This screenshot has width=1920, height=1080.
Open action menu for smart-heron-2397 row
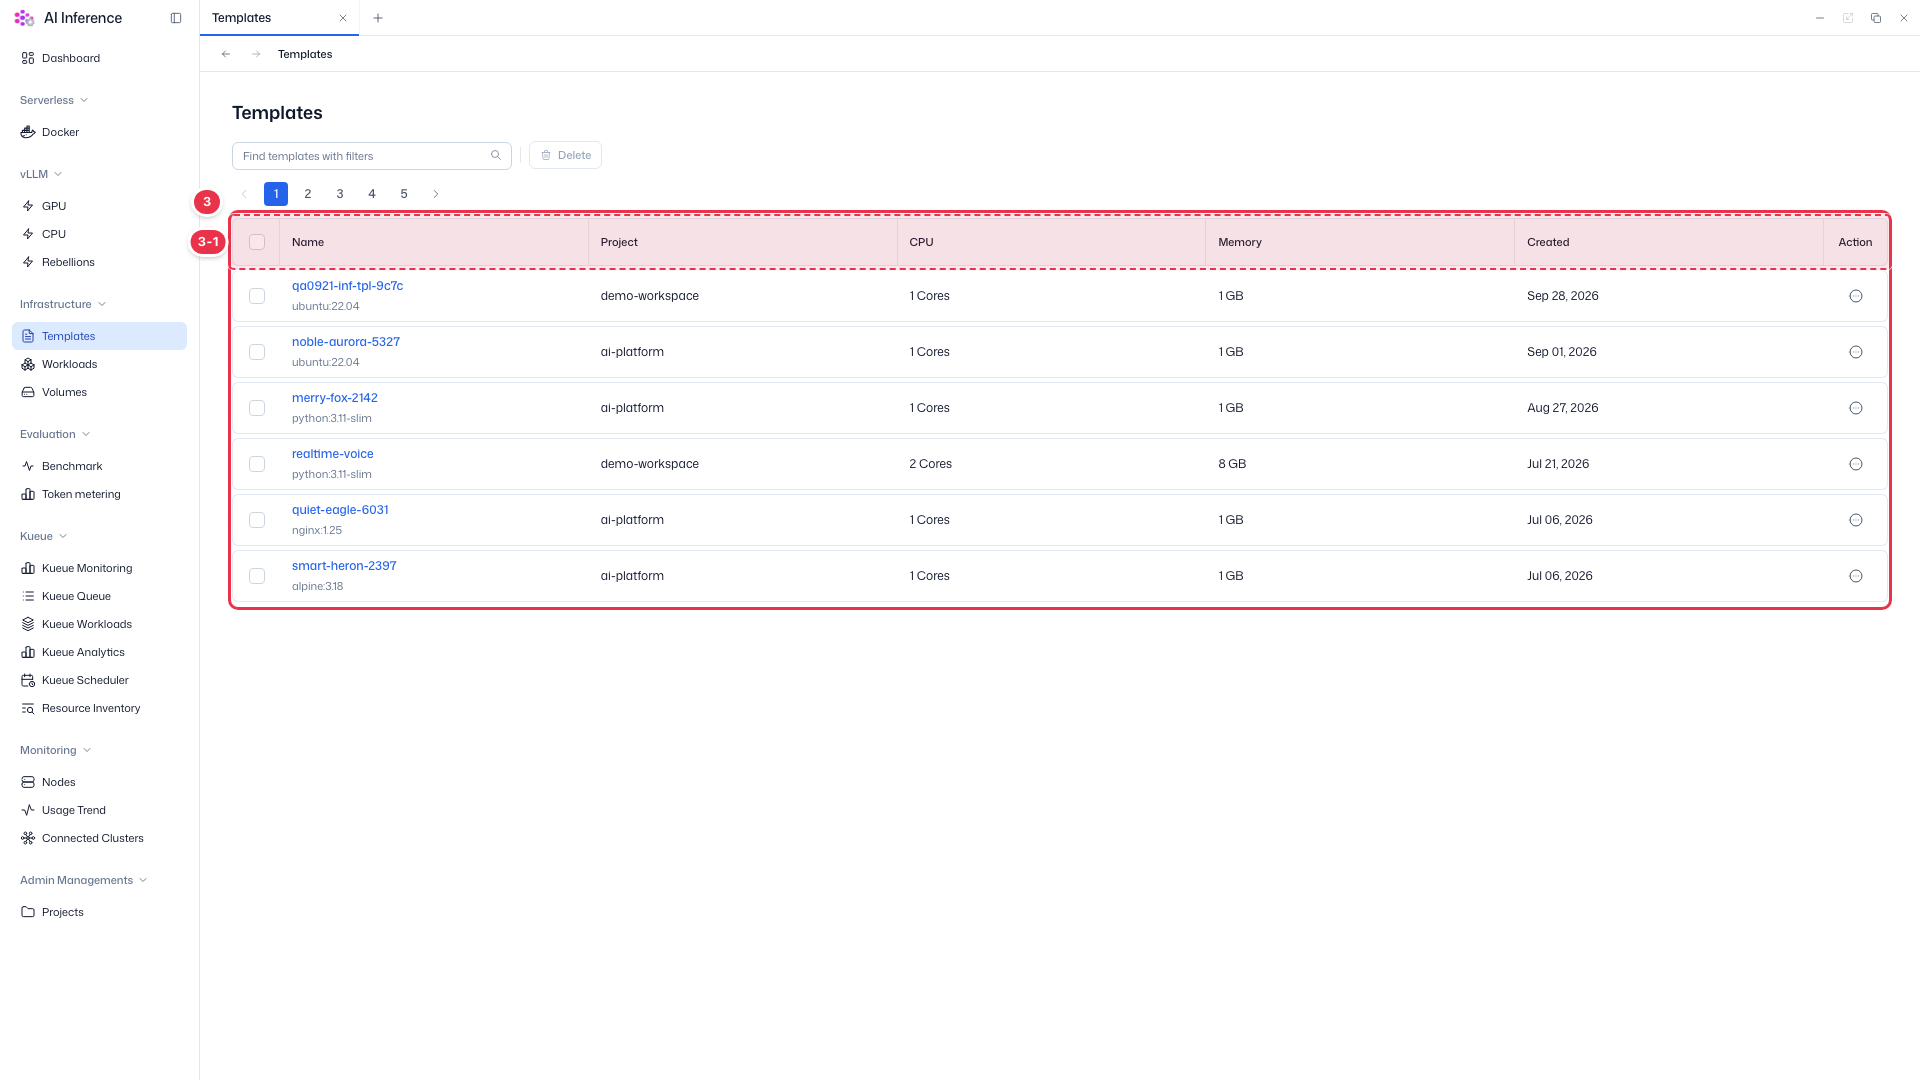click(1856, 576)
